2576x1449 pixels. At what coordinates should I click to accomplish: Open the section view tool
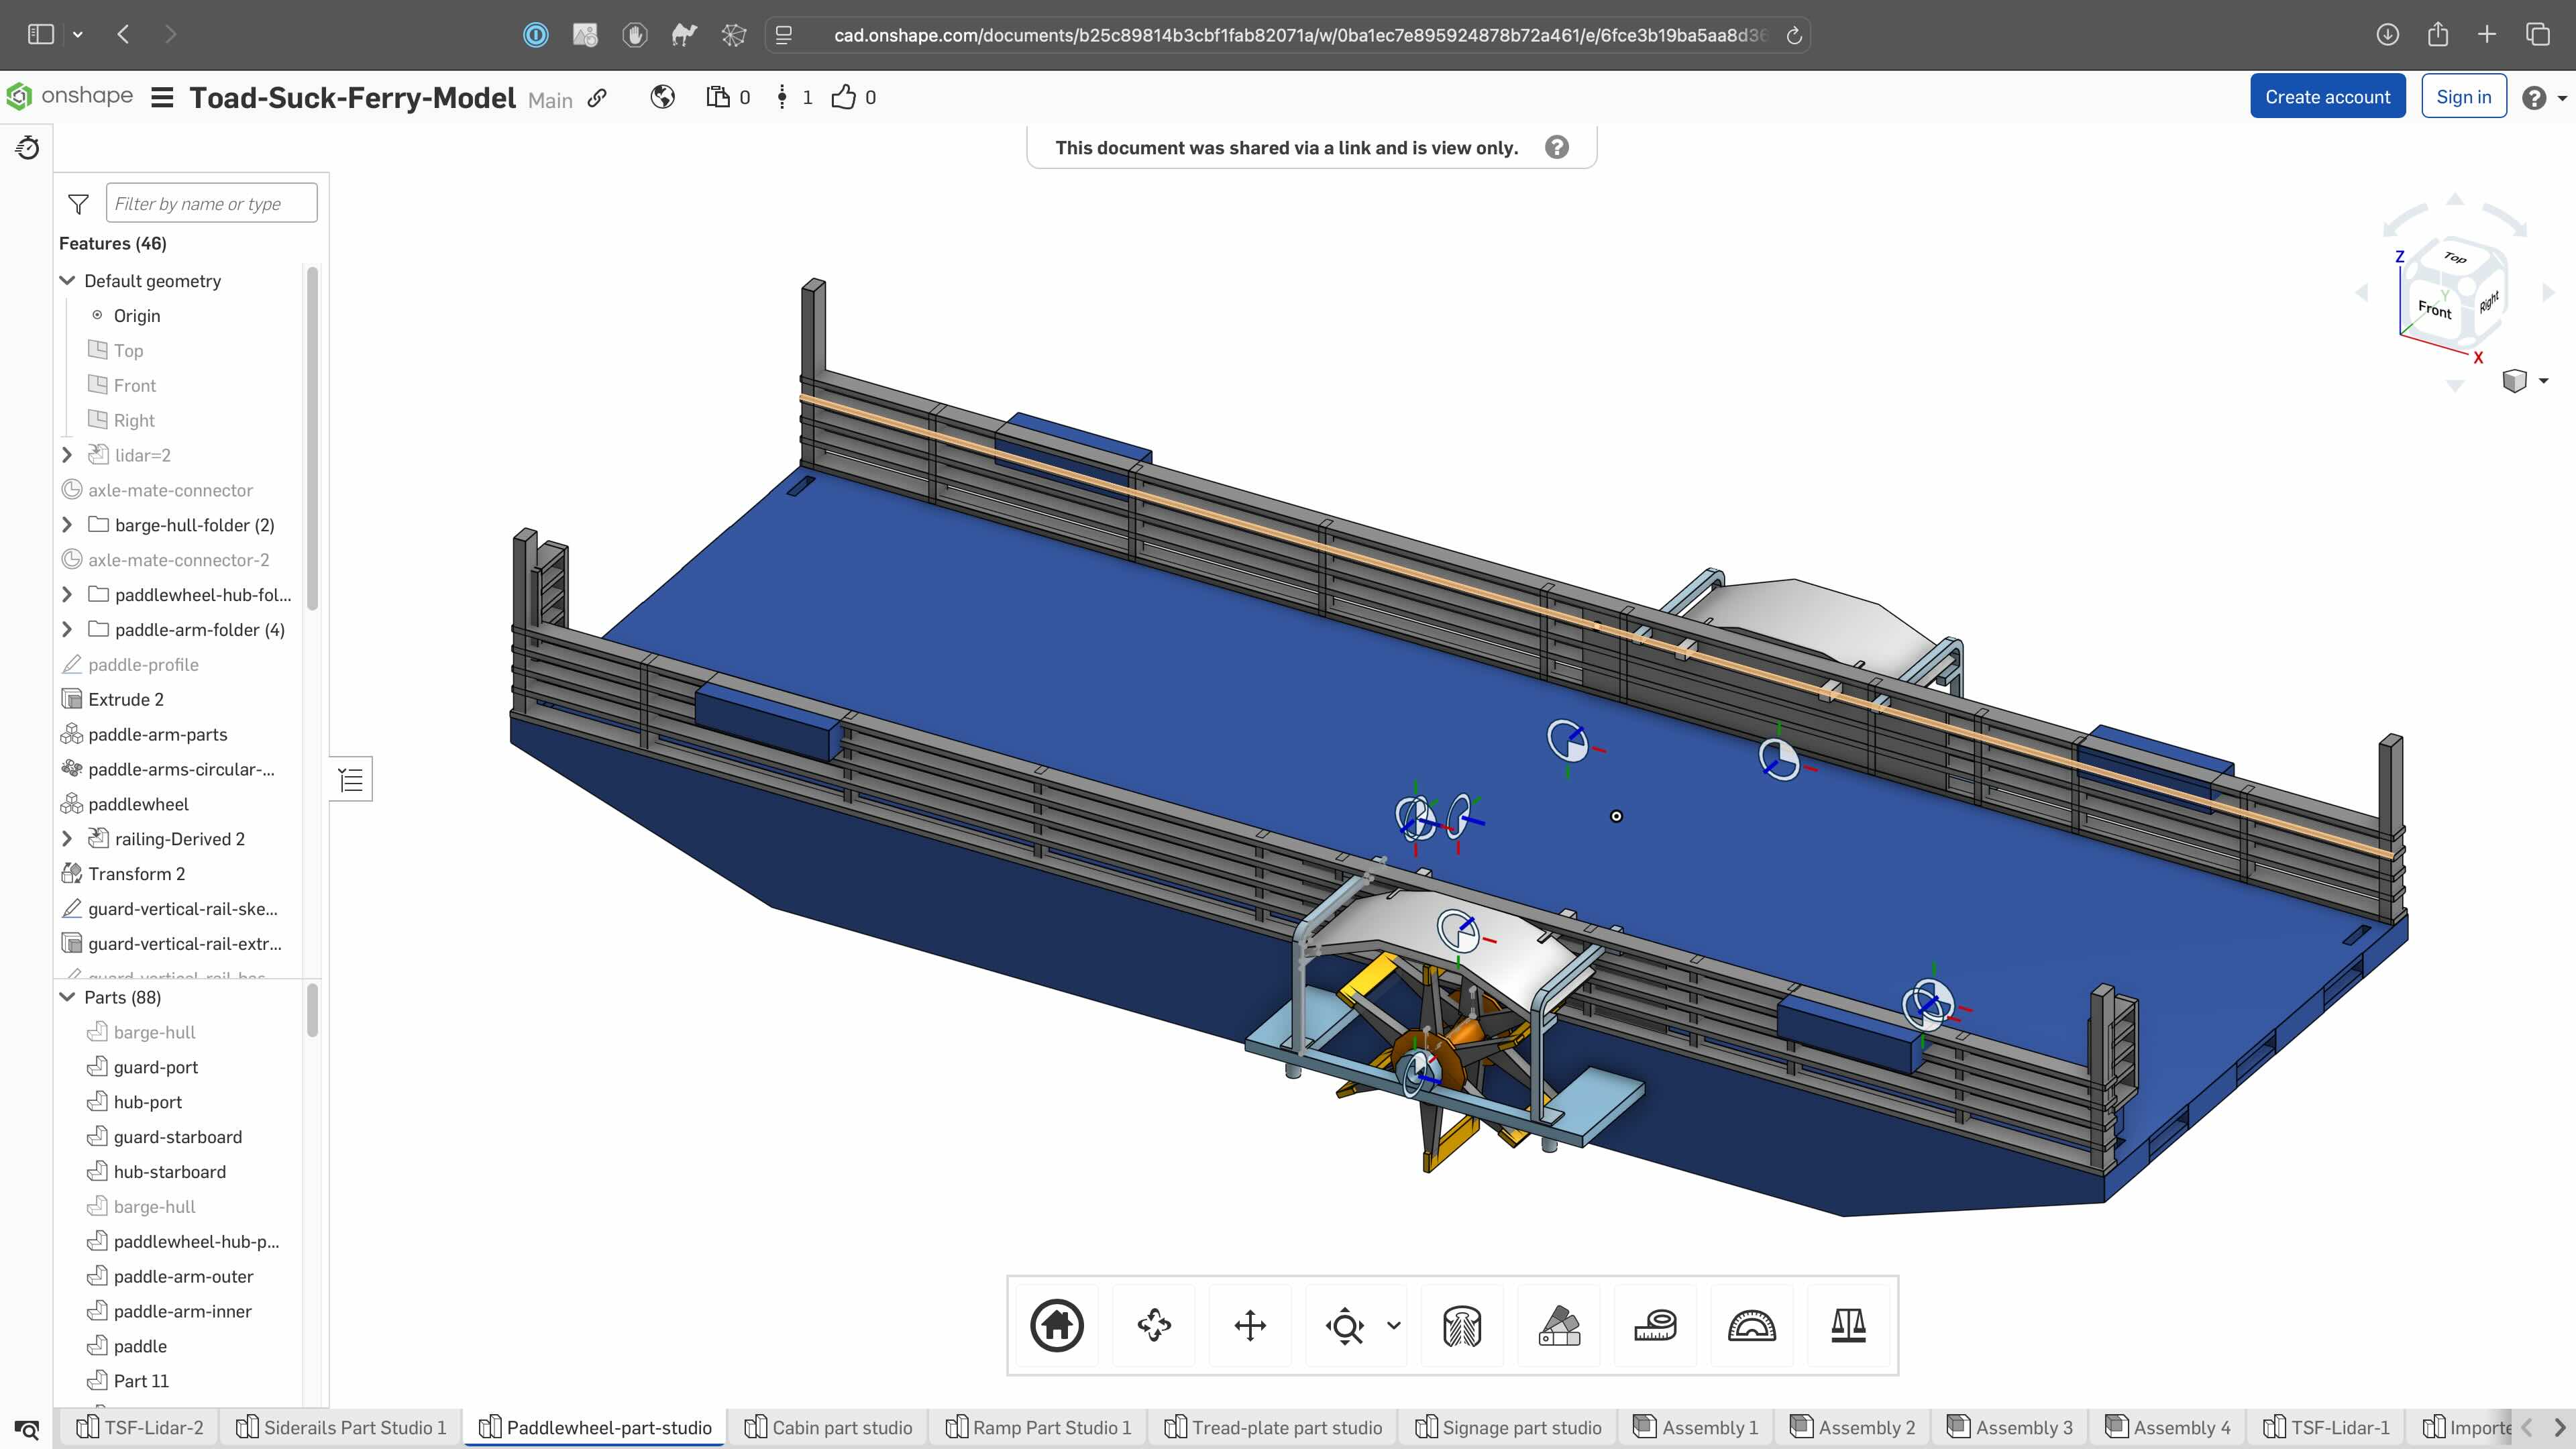(x=1462, y=1326)
